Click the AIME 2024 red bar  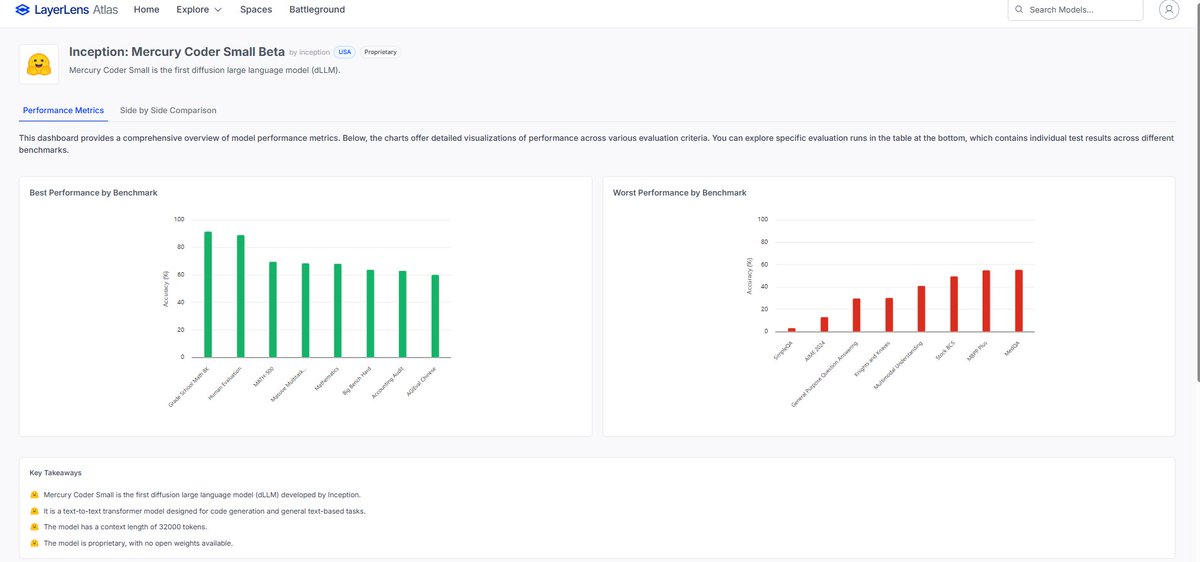point(824,324)
